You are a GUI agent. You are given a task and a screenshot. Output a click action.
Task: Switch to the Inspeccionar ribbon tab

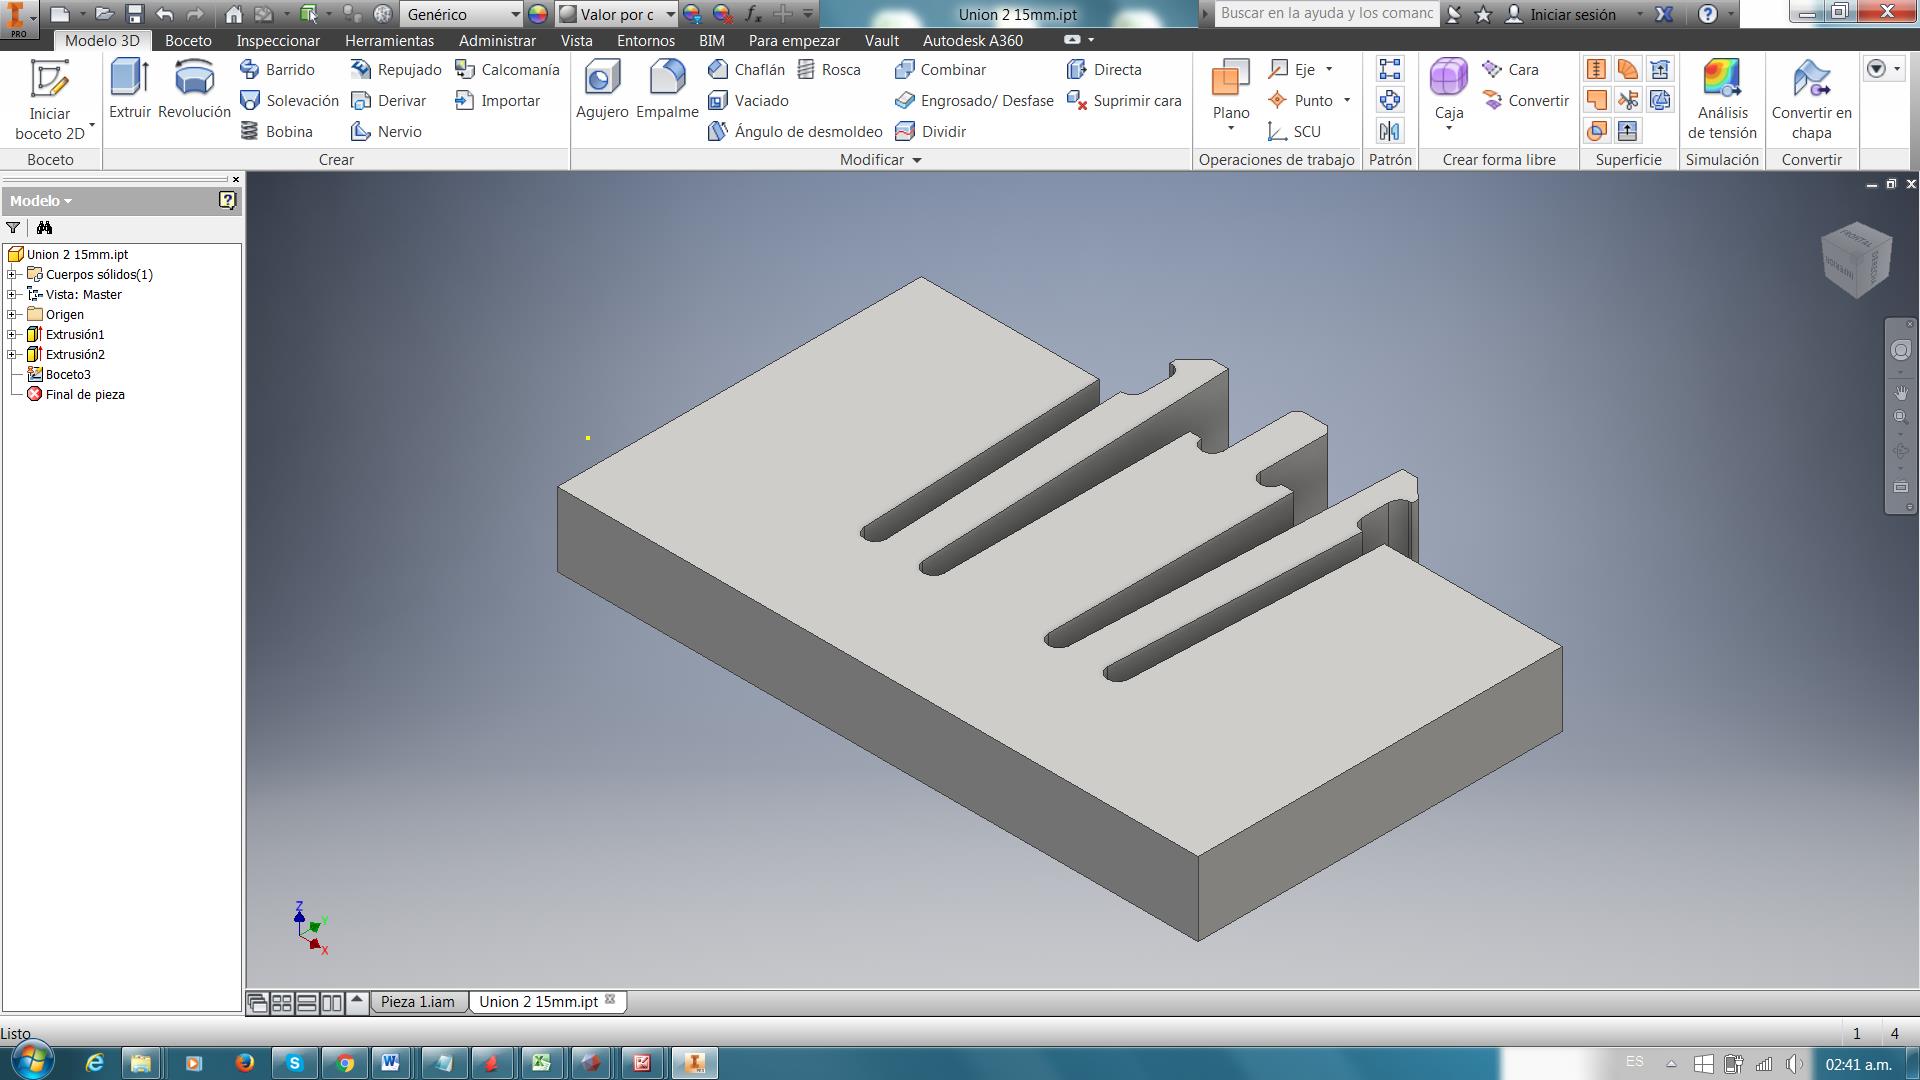278,41
